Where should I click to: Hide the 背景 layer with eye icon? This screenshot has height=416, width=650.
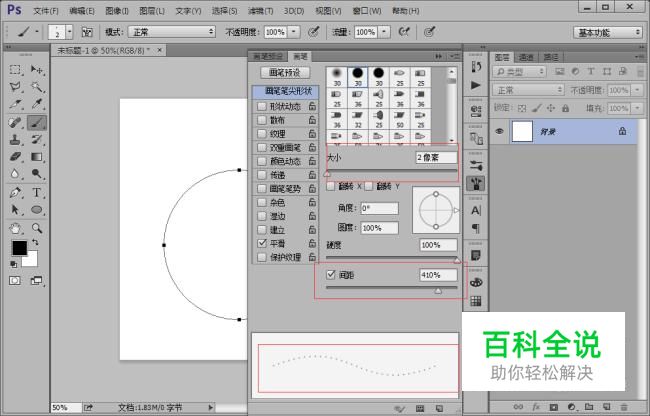[x=499, y=131]
